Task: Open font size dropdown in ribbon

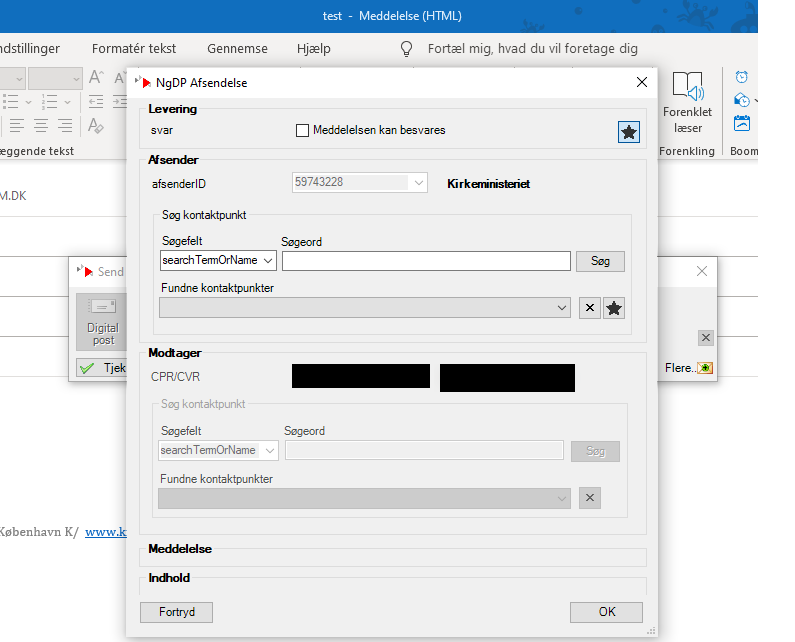Action: click(x=76, y=79)
